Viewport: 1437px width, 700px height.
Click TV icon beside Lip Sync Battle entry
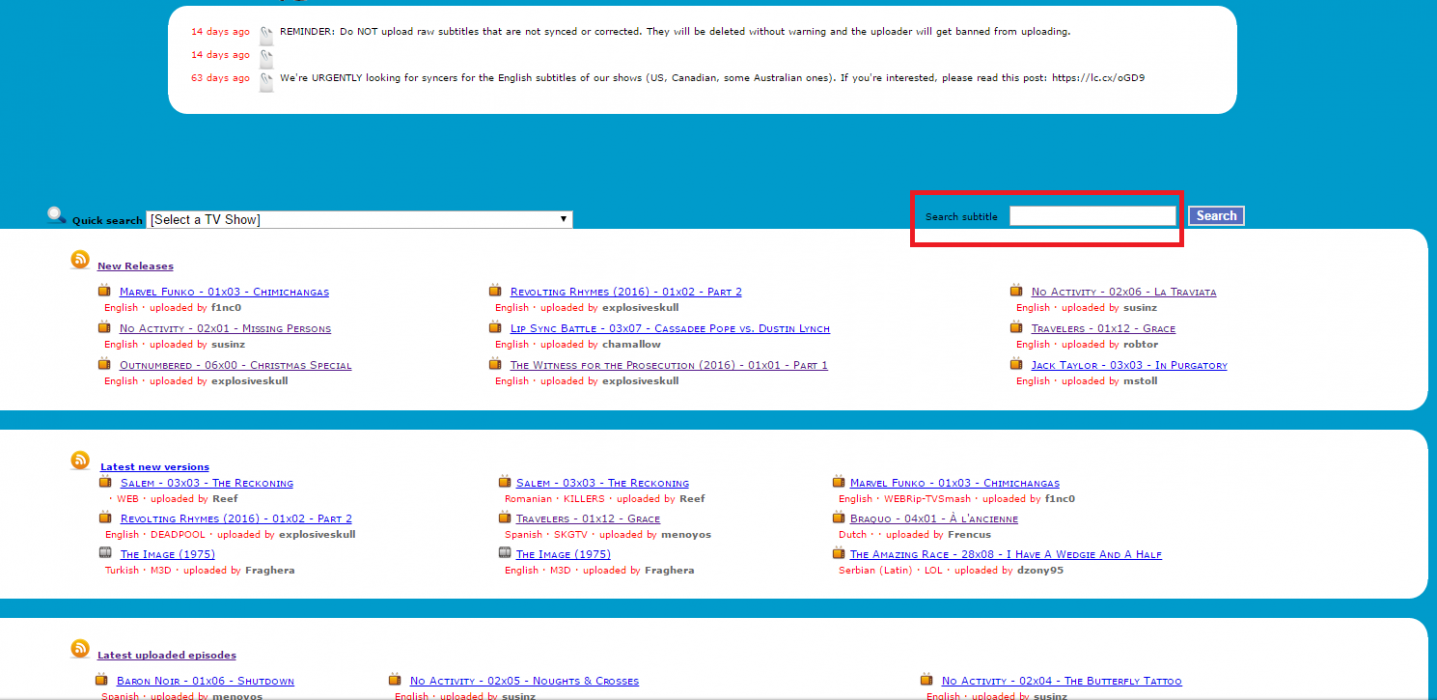[495, 327]
